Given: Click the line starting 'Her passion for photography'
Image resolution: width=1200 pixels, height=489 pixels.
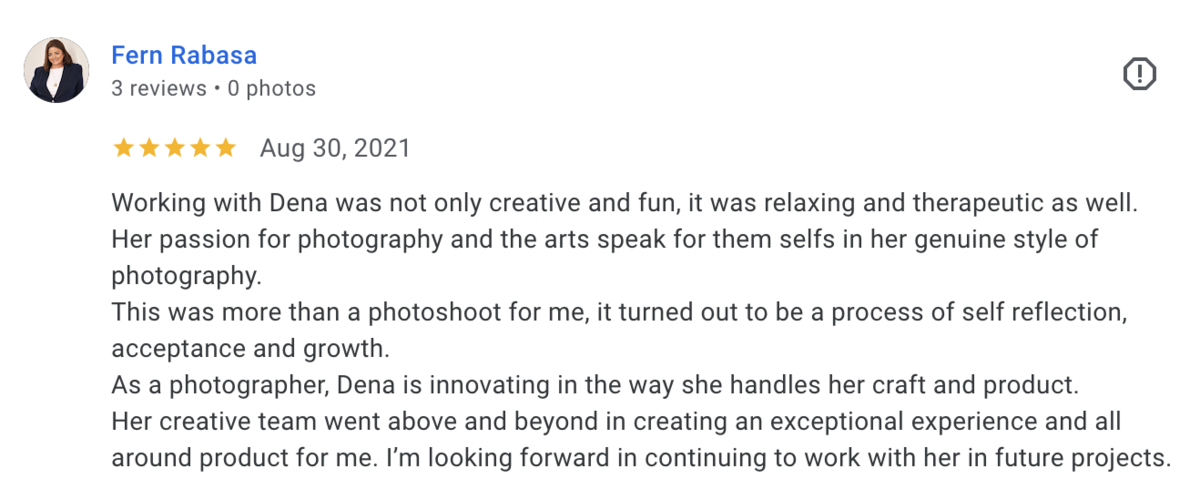Looking at the screenshot, I should click(605, 239).
